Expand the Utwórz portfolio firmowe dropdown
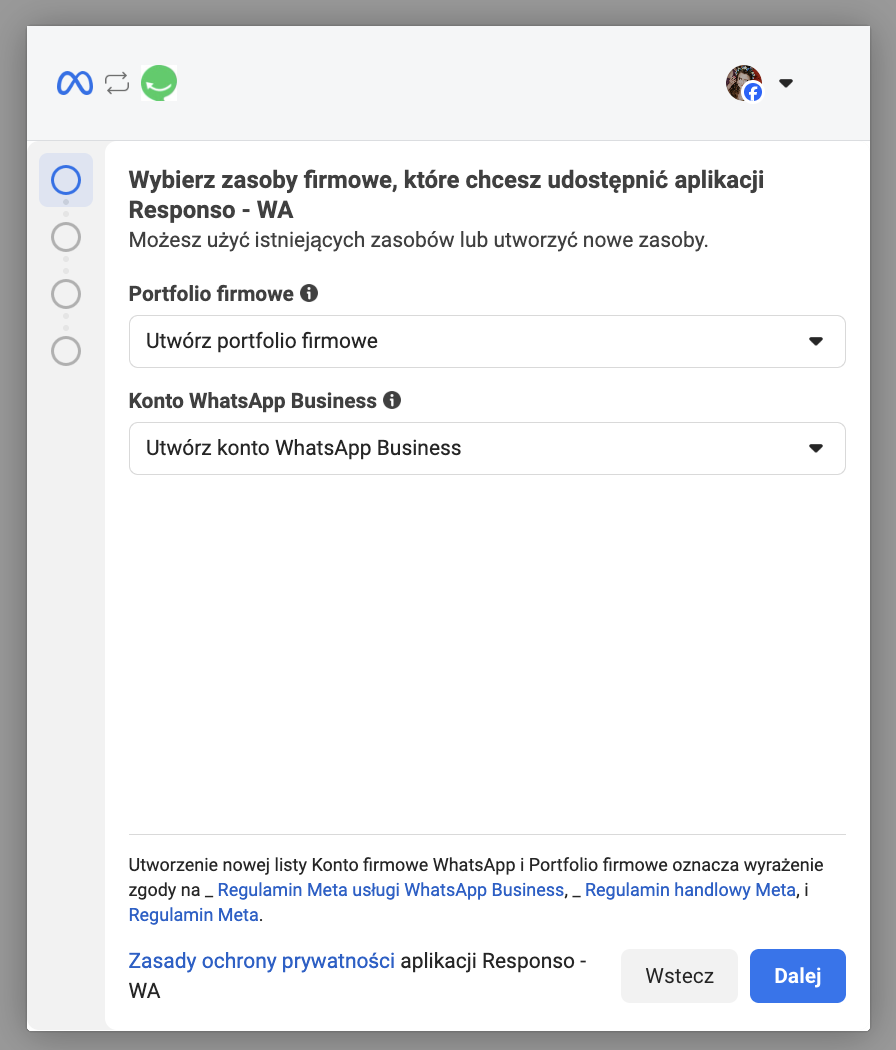Screen dimensions: 896x1050 [x=487, y=341]
